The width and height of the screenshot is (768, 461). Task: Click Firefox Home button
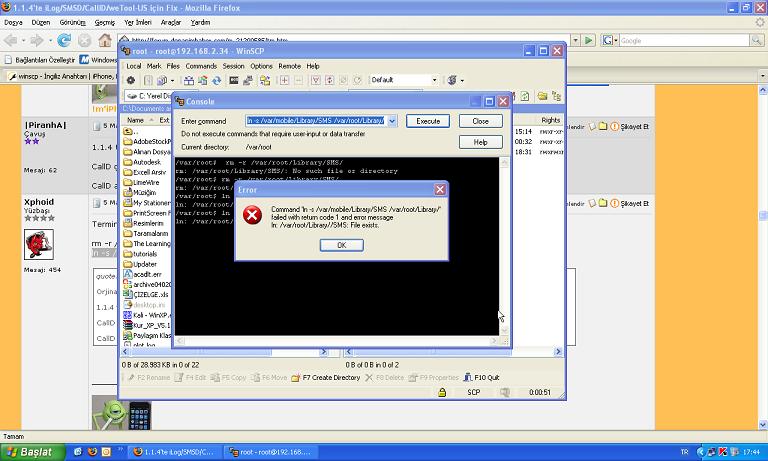[104, 40]
